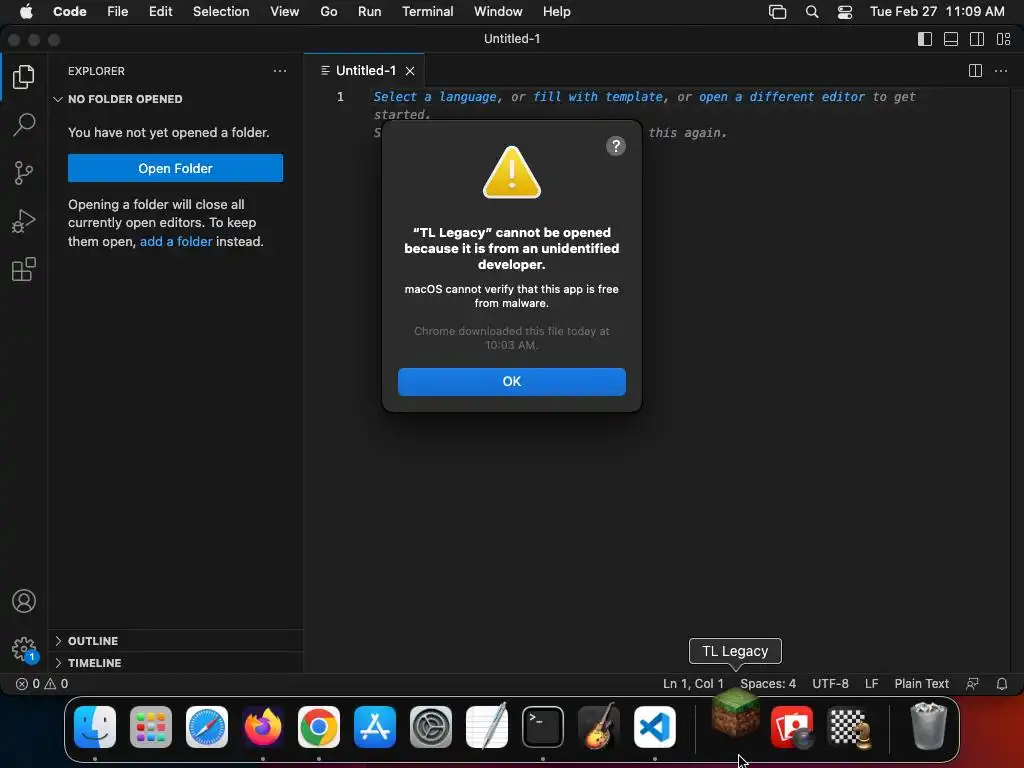Split the editor to the right
Viewport: 1024px width, 768px height.
coord(975,71)
